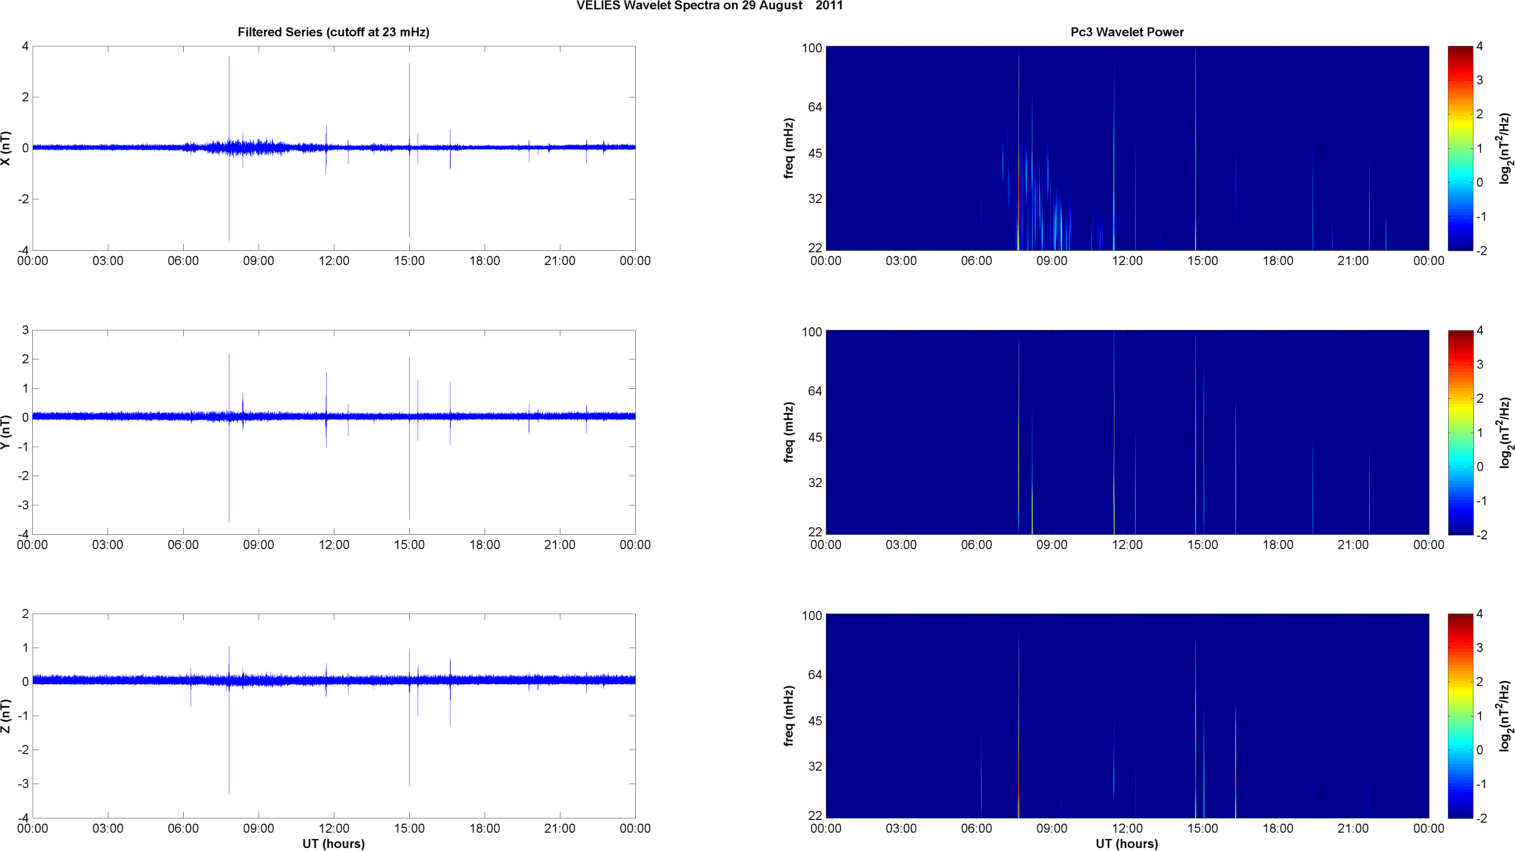Image resolution: width=1515 pixels, height=851 pixels.
Task: Click inside the X component filtered series plot
Action: point(334,148)
